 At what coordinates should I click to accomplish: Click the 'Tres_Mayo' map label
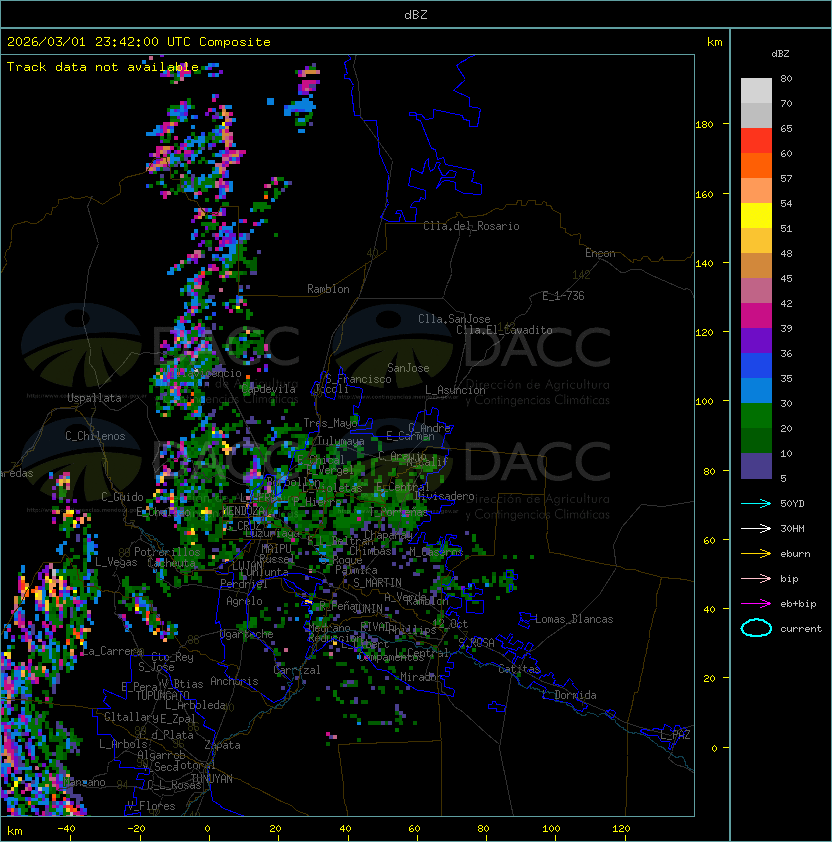coord(330,423)
